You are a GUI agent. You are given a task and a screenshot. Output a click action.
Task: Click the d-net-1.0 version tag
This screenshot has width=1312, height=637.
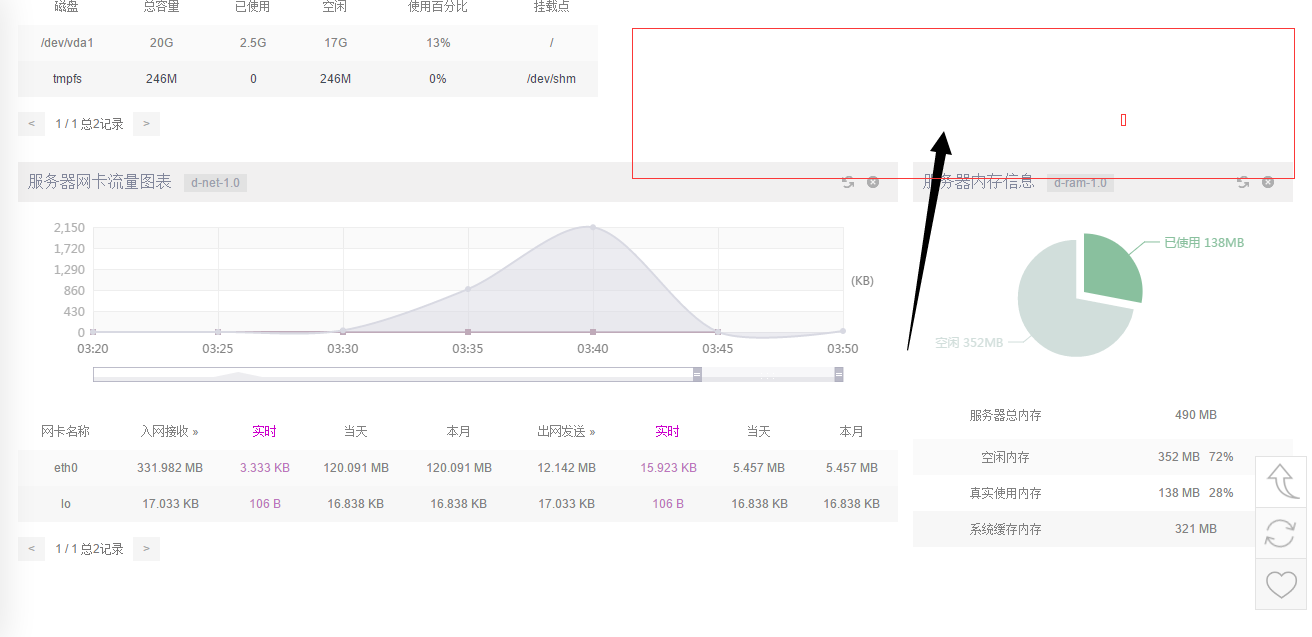click(x=215, y=183)
